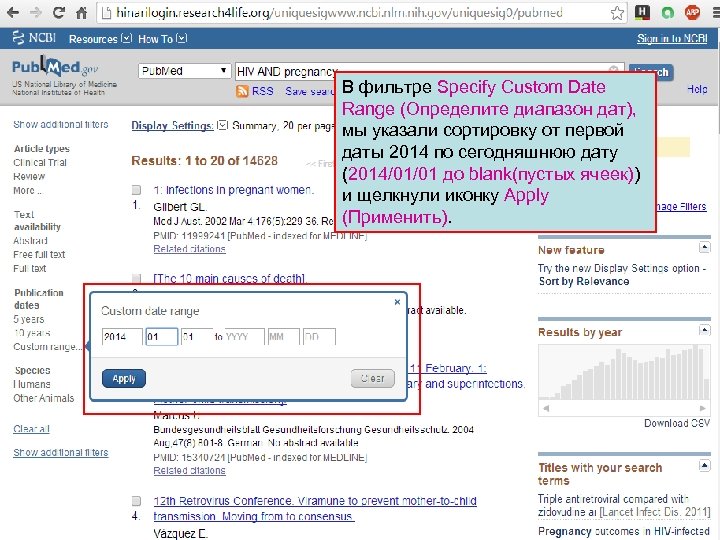This screenshot has width=720, height=540.
Task: Tick checkbox for Infections in pregnant women
Action: click(136, 190)
